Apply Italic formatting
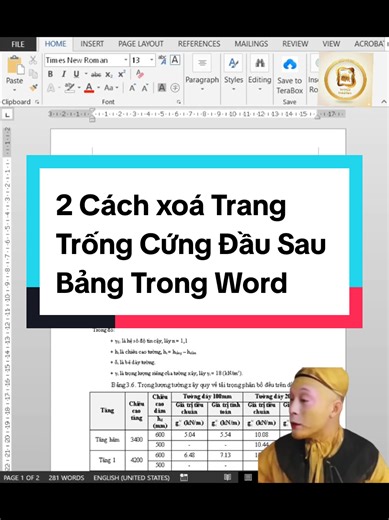Image resolution: width=389 pixels, height=520 pixels. click(x=63, y=74)
